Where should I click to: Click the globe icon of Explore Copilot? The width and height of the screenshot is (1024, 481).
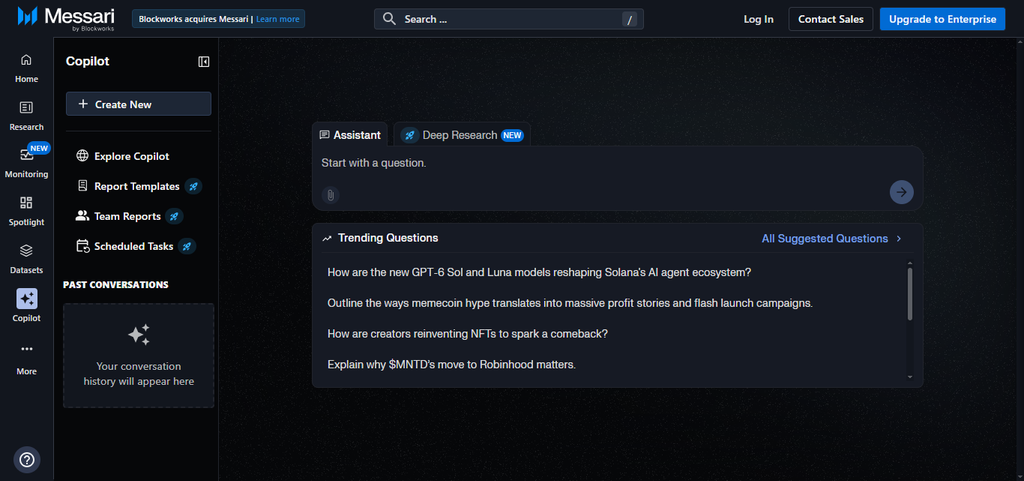click(82, 156)
